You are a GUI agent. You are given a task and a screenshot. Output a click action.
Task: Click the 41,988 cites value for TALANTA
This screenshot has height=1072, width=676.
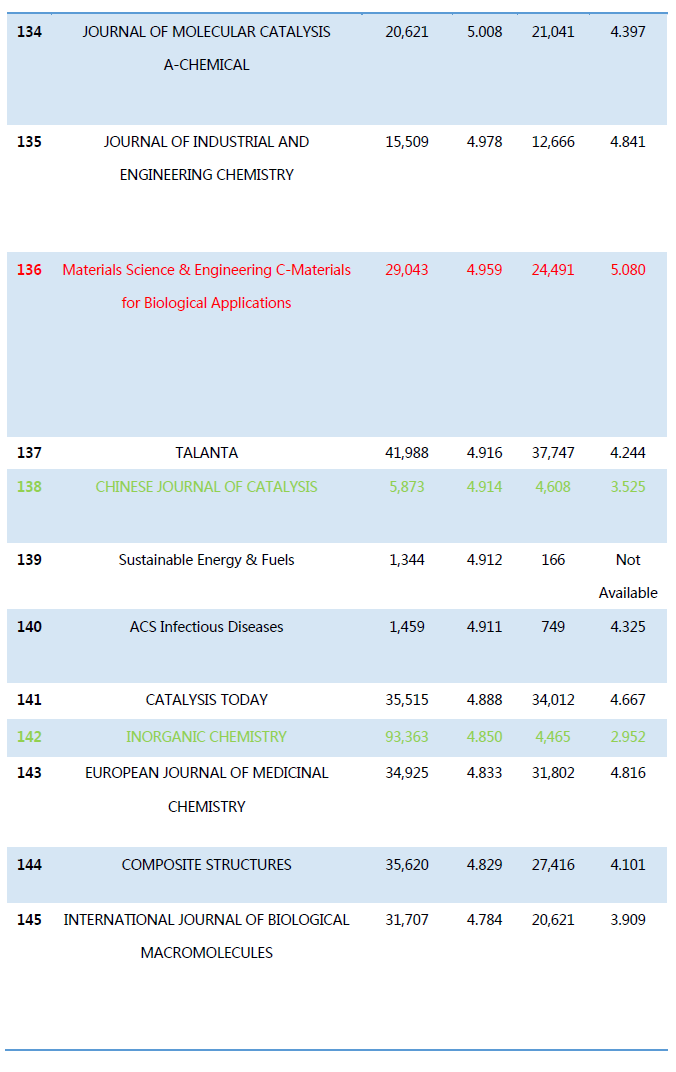(407, 453)
